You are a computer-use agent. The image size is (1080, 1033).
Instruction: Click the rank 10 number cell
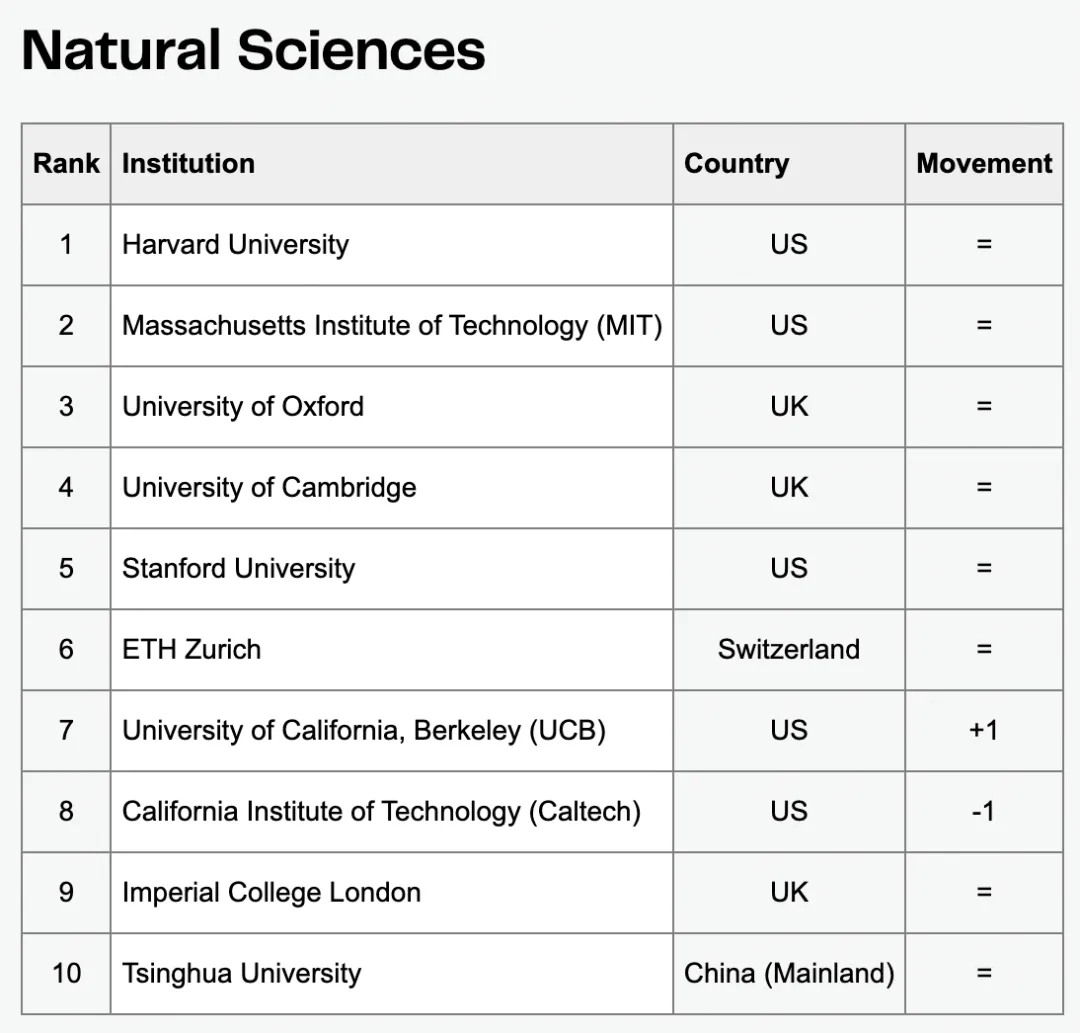tap(66, 974)
